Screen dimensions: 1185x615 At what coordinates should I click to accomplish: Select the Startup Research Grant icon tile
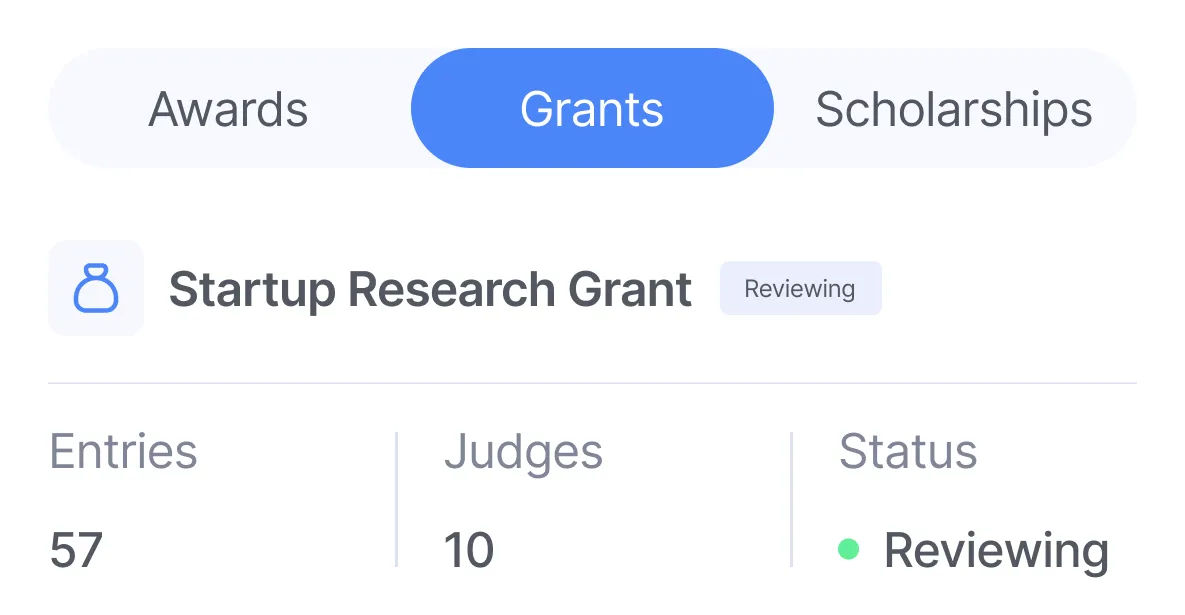(95, 288)
